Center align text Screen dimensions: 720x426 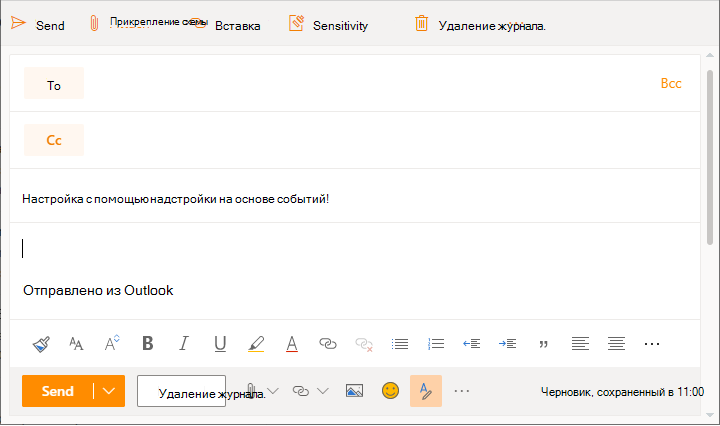616,344
